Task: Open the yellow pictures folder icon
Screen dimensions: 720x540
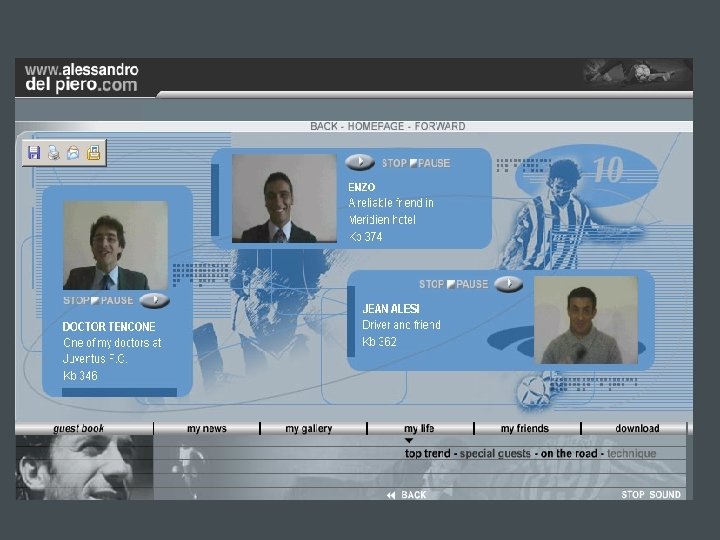Action: click(93, 152)
